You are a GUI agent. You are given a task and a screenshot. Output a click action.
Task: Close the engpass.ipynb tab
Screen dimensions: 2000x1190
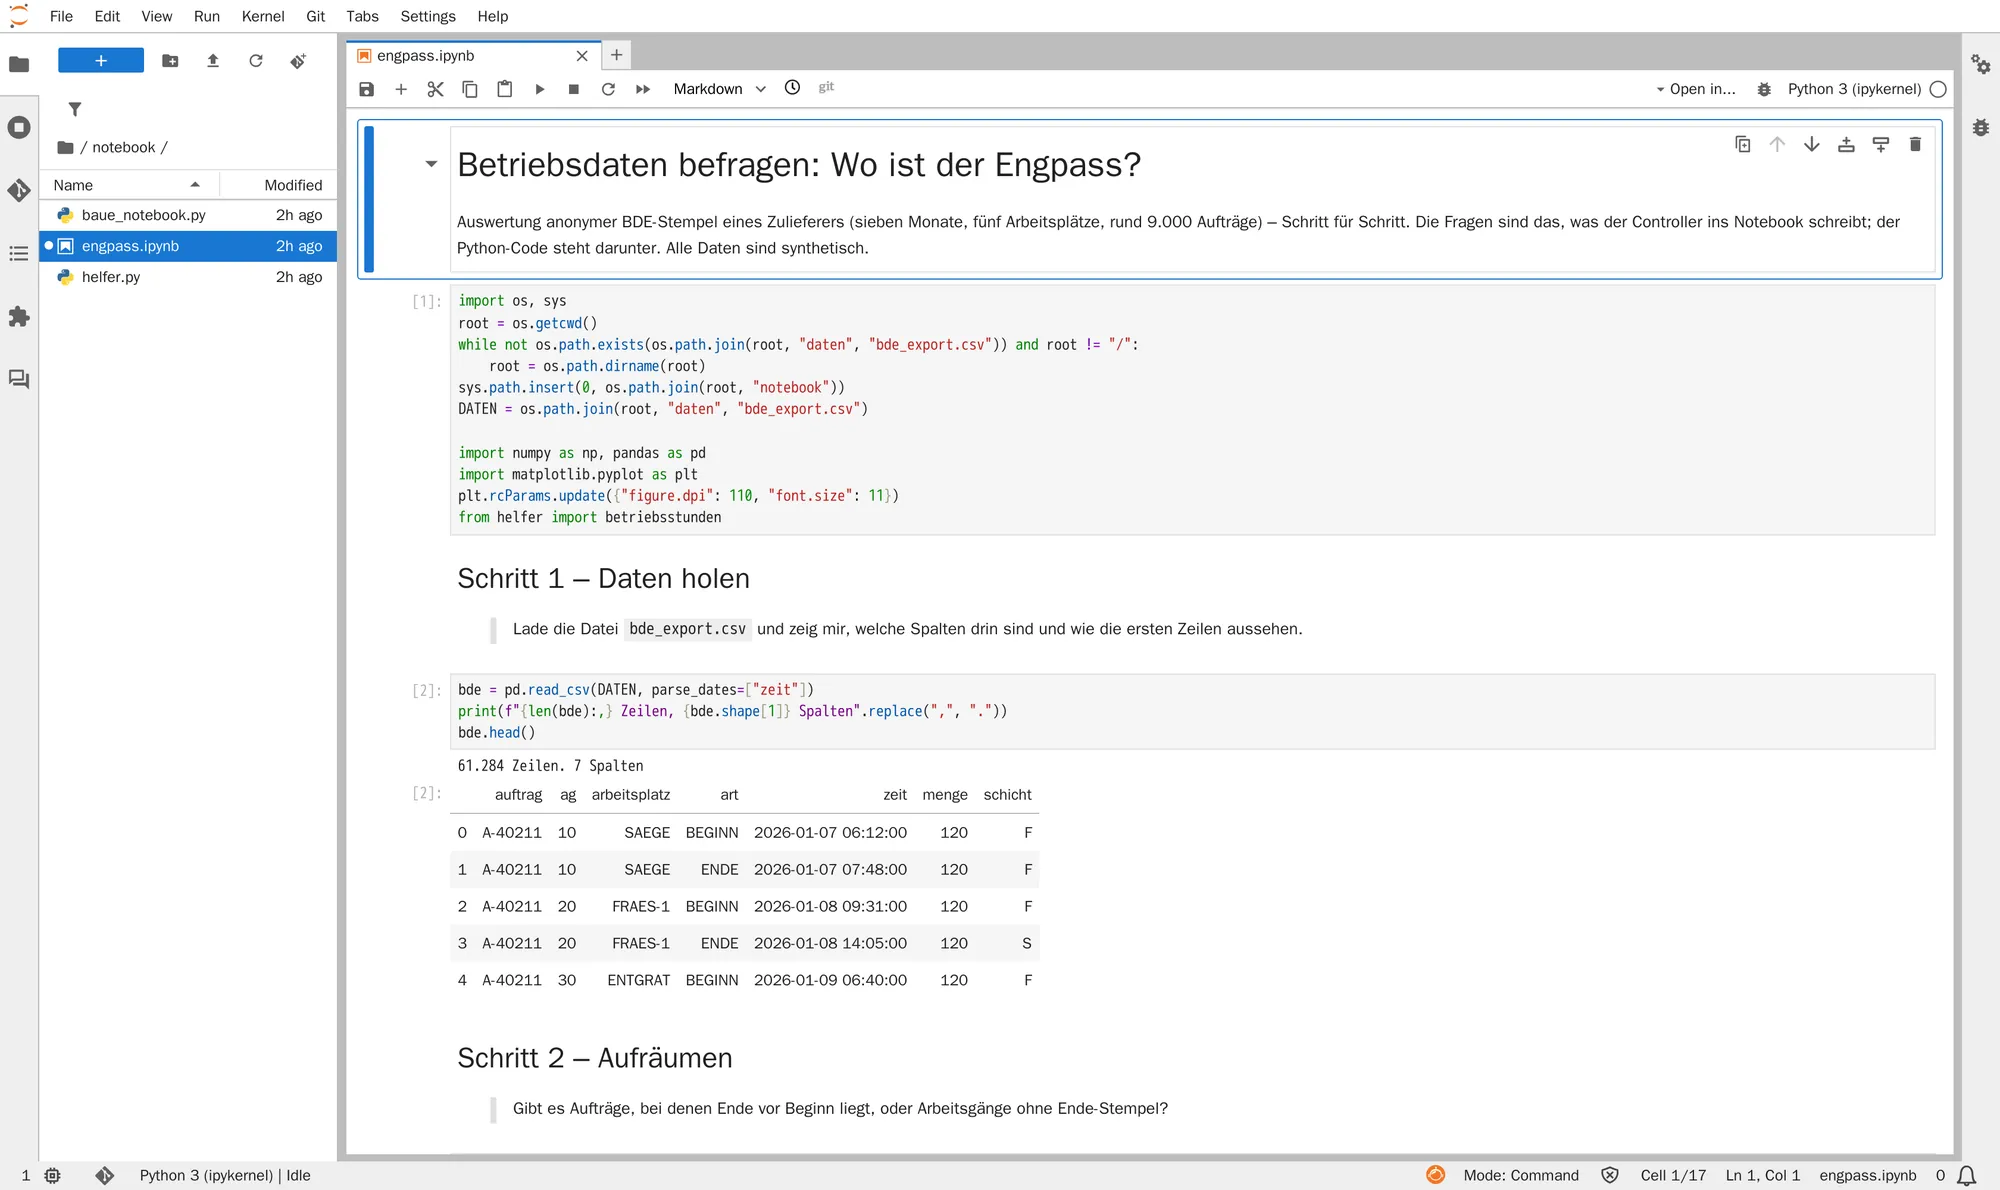pyautogui.click(x=582, y=56)
